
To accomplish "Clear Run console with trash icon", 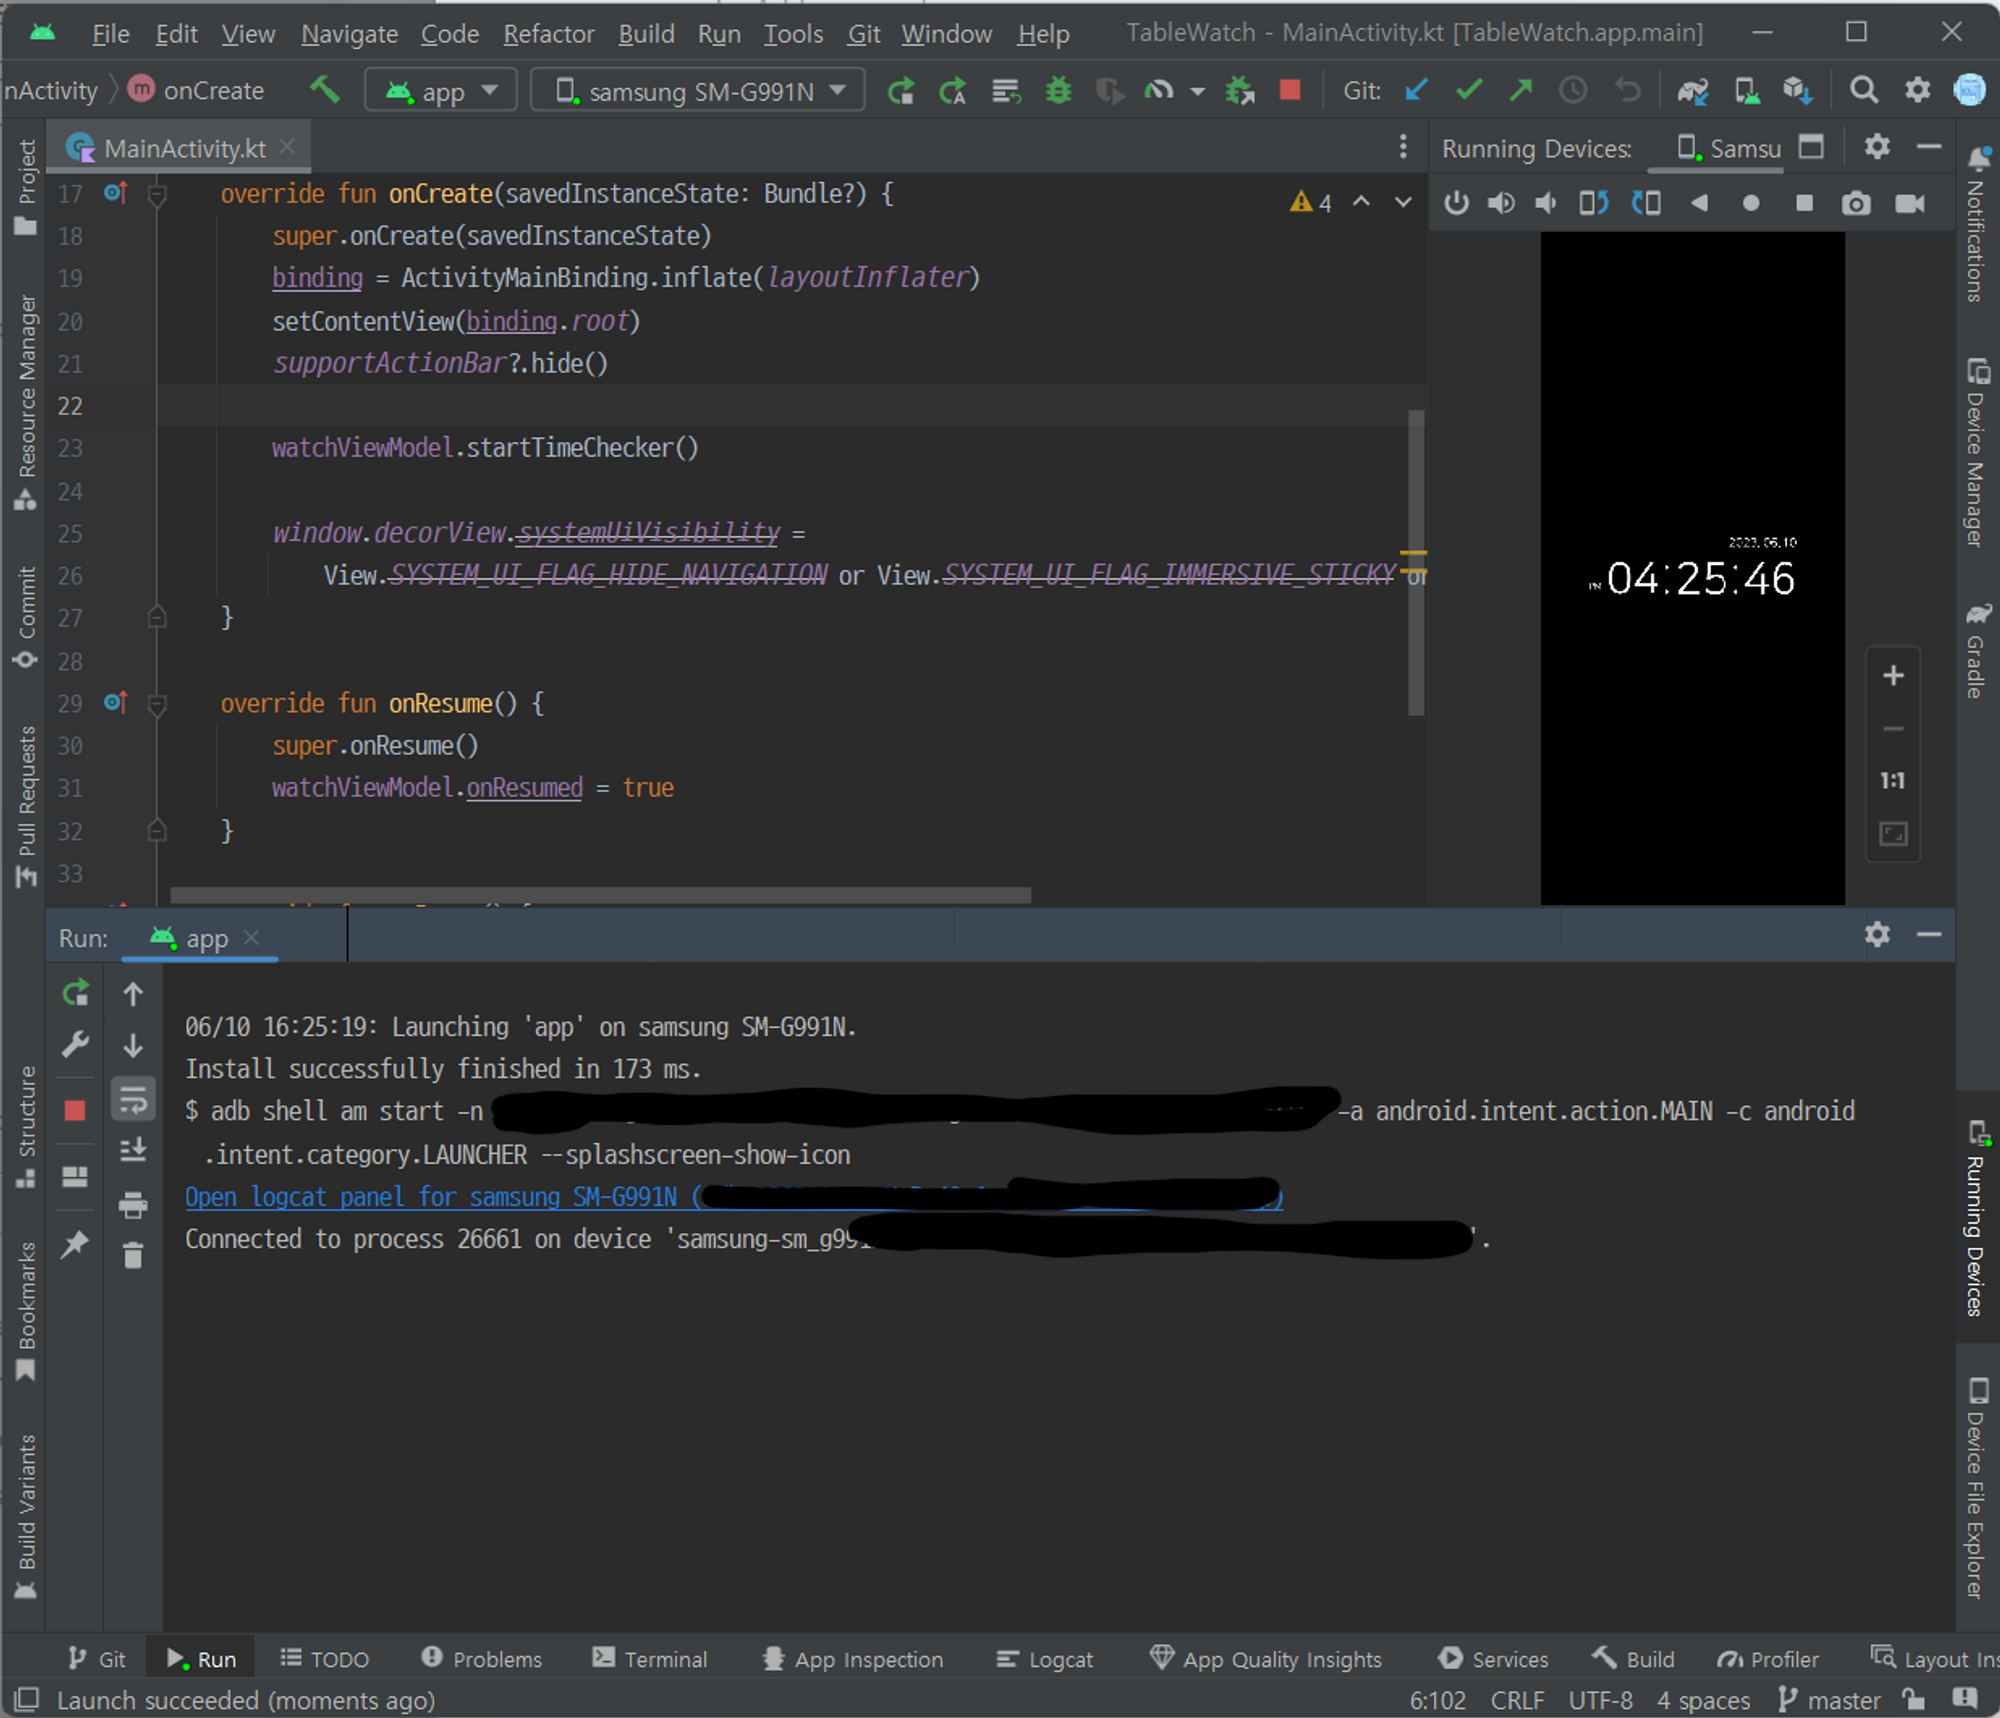I will coord(133,1255).
